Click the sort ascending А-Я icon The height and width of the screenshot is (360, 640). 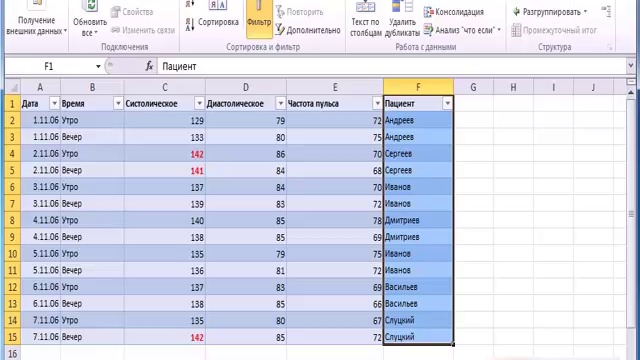(x=190, y=4)
